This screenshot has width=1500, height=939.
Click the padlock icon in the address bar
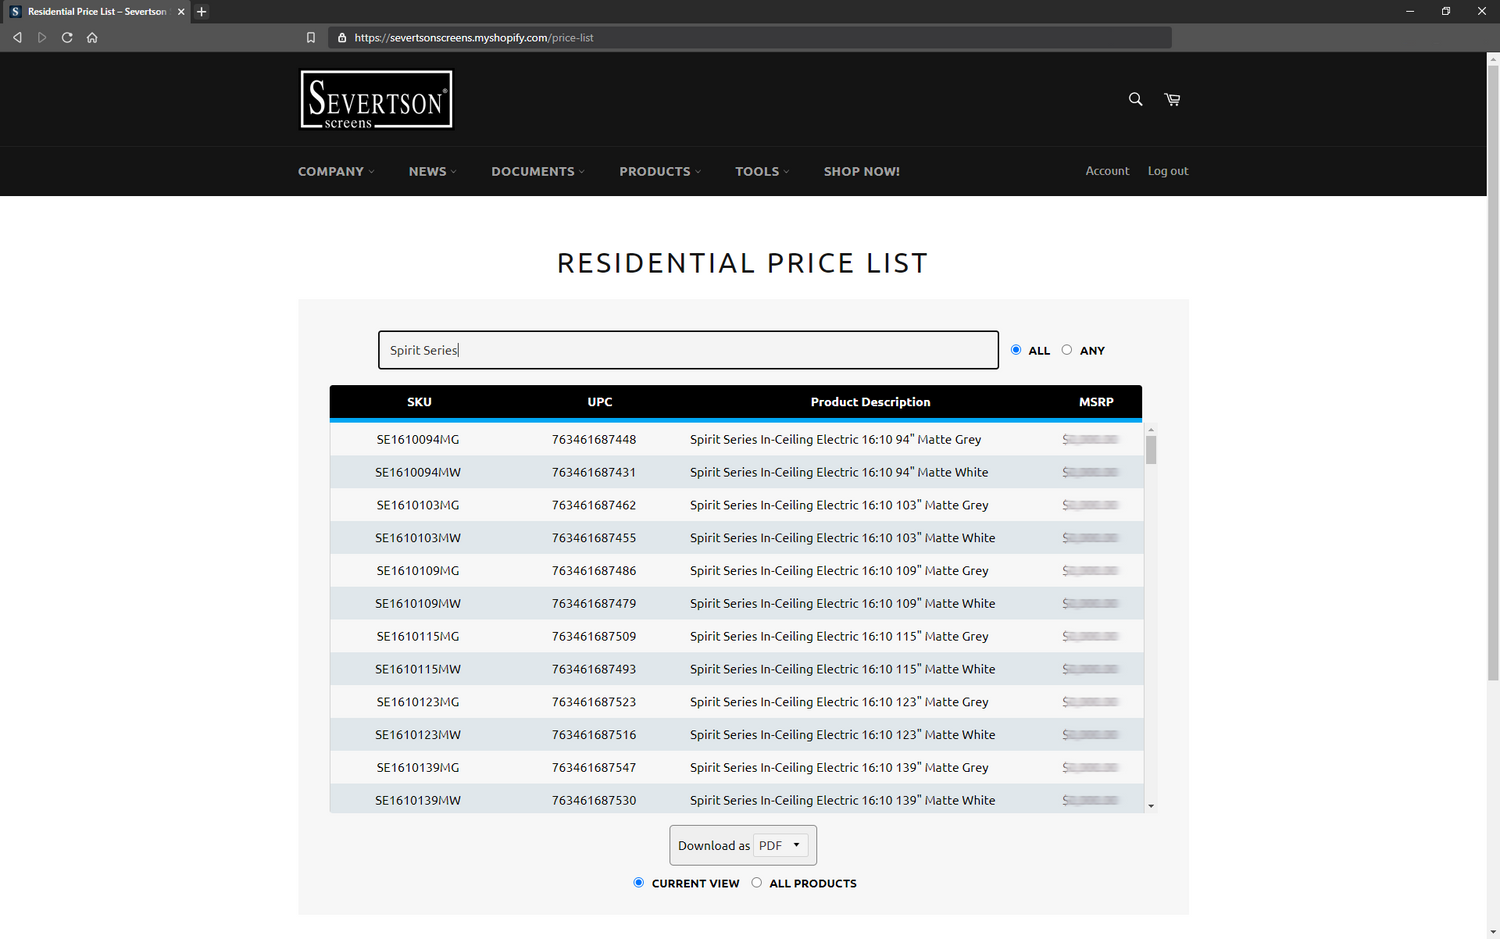click(342, 37)
